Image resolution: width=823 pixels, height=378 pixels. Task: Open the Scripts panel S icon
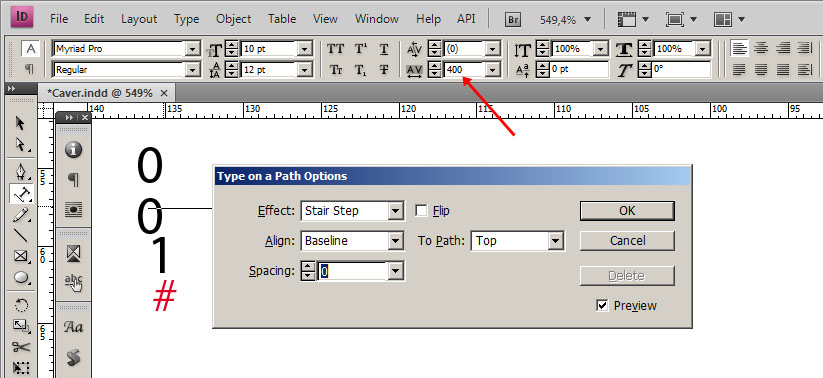tap(73, 358)
